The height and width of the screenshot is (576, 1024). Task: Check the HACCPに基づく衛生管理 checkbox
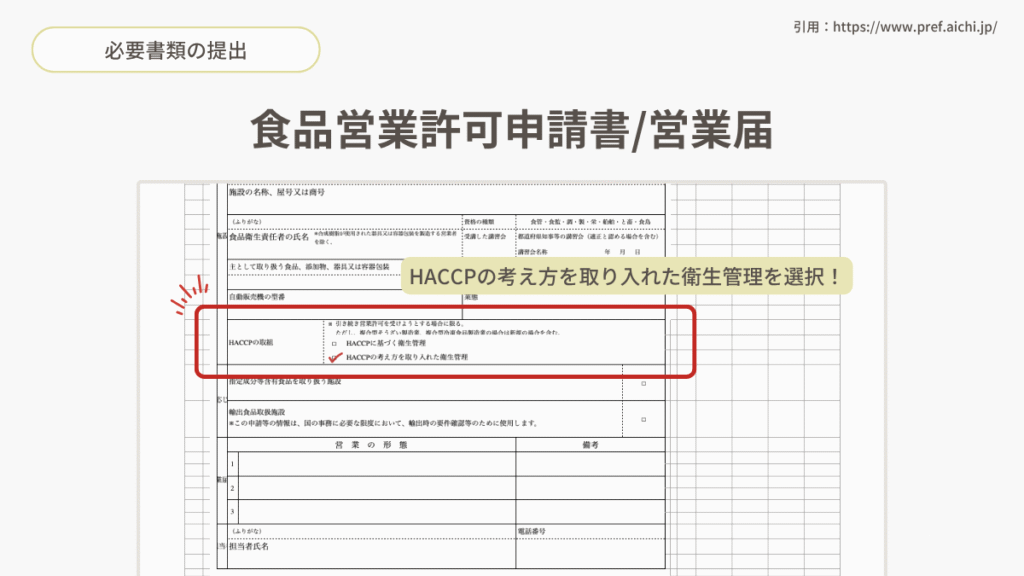click(334, 344)
